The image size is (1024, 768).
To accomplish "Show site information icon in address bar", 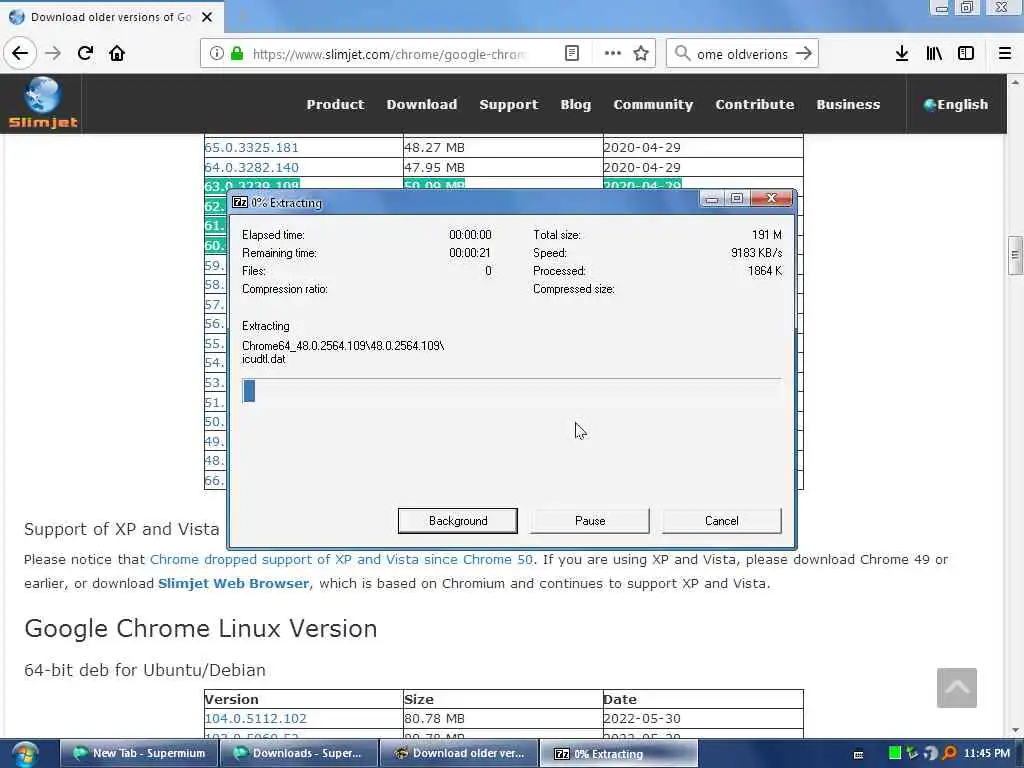I will [x=216, y=54].
